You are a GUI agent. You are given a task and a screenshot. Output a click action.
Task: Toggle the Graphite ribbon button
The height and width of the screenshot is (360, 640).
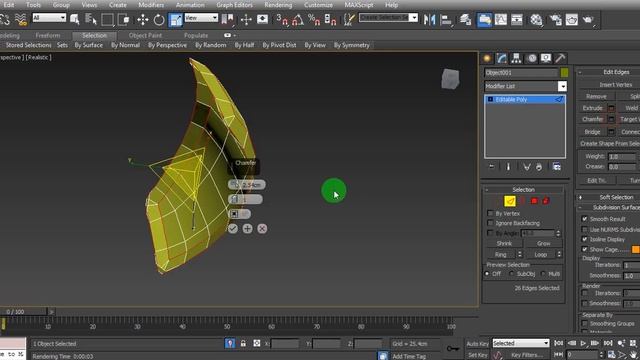[x=484, y=19]
